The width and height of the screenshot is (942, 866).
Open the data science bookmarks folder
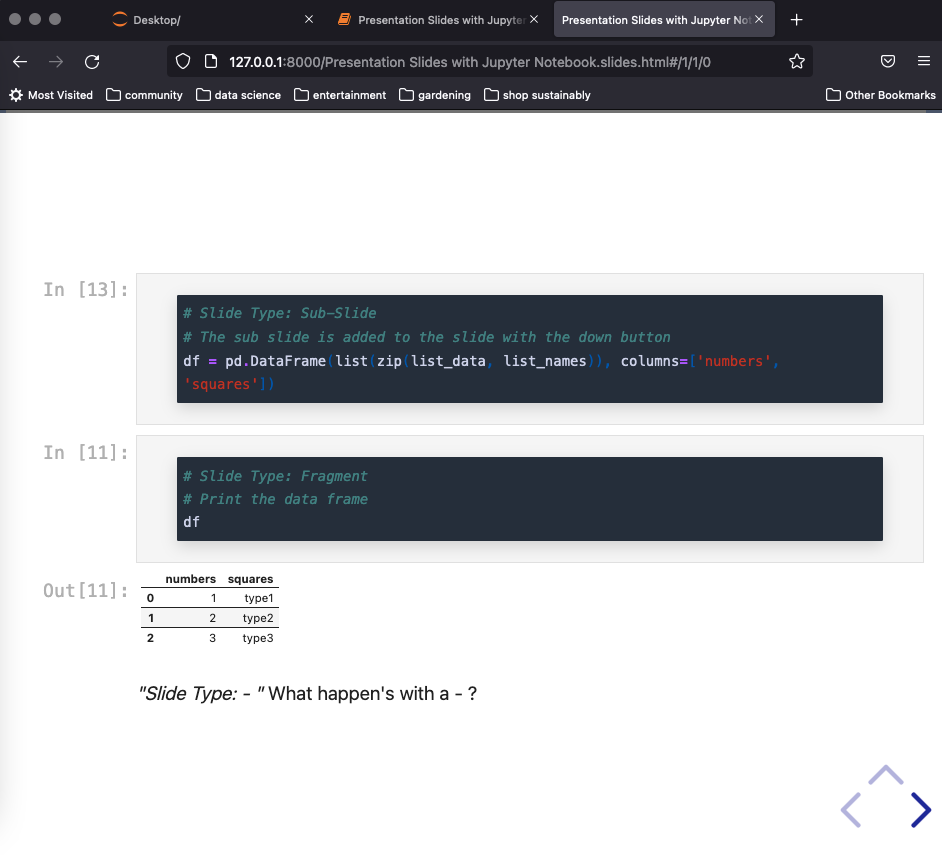point(238,95)
